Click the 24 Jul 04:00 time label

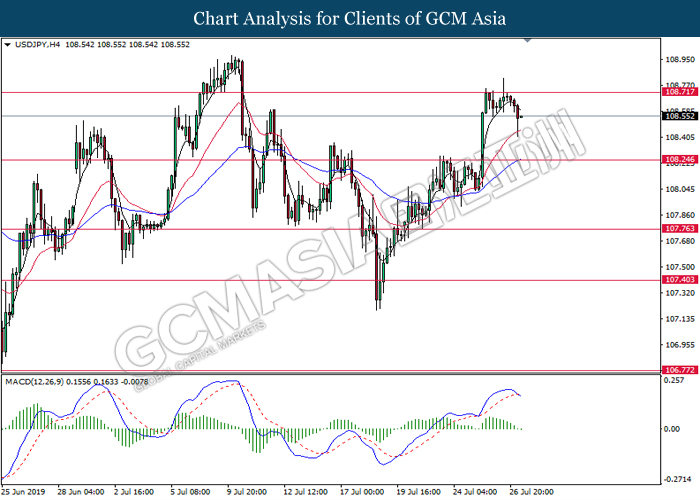point(475,492)
